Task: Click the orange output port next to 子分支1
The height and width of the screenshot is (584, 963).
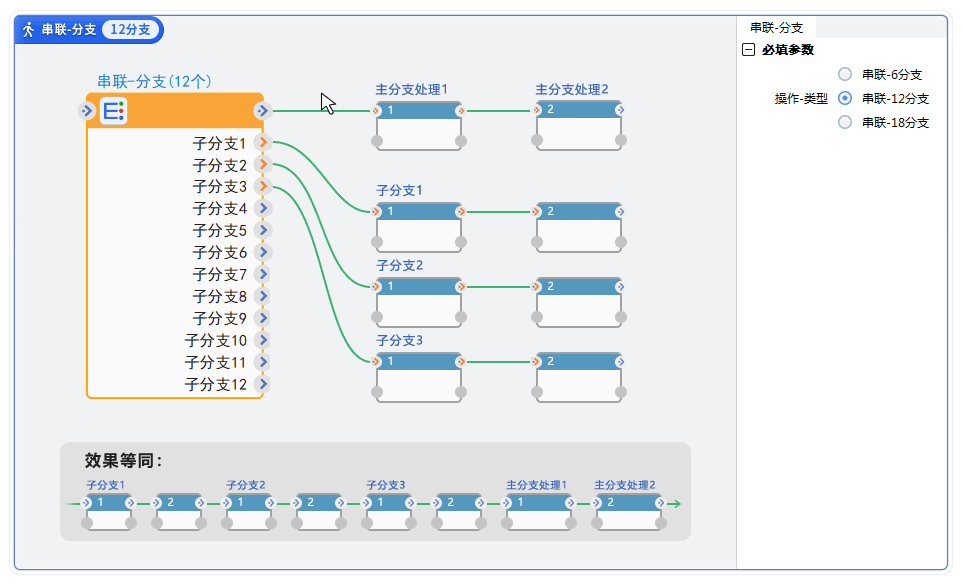Action: tap(262, 144)
